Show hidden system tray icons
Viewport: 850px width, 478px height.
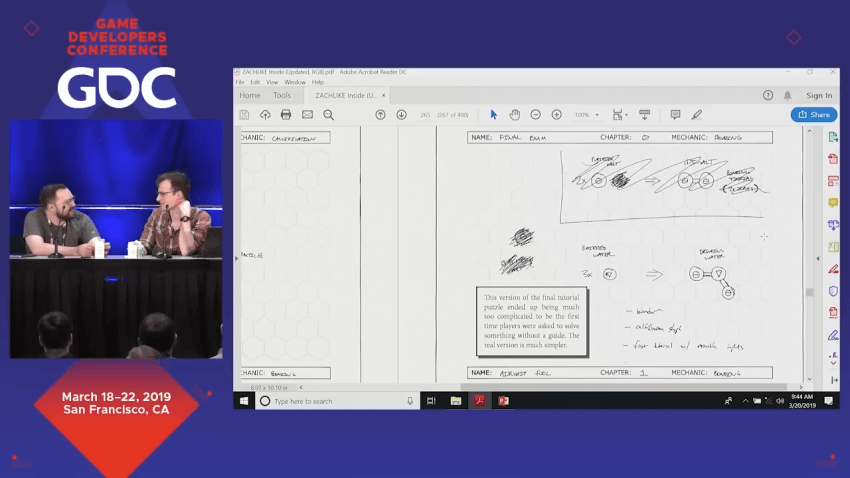(x=745, y=401)
